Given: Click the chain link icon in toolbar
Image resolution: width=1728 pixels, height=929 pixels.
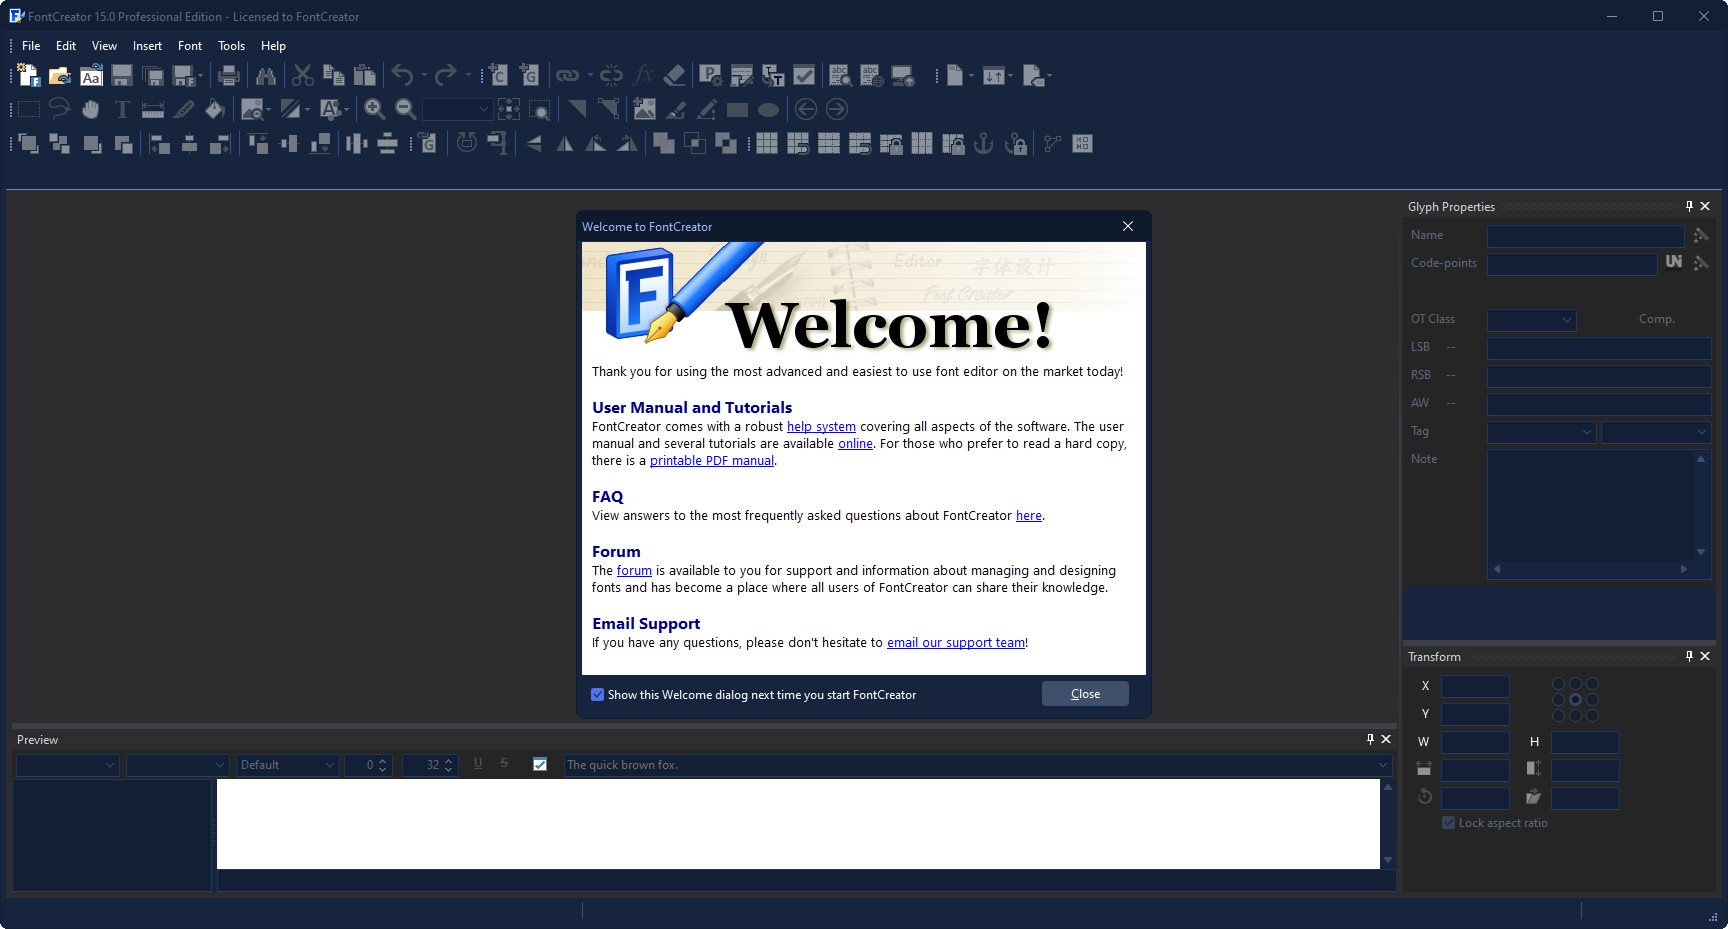Looking at the screenshot, I should click(x=568, y=75).
